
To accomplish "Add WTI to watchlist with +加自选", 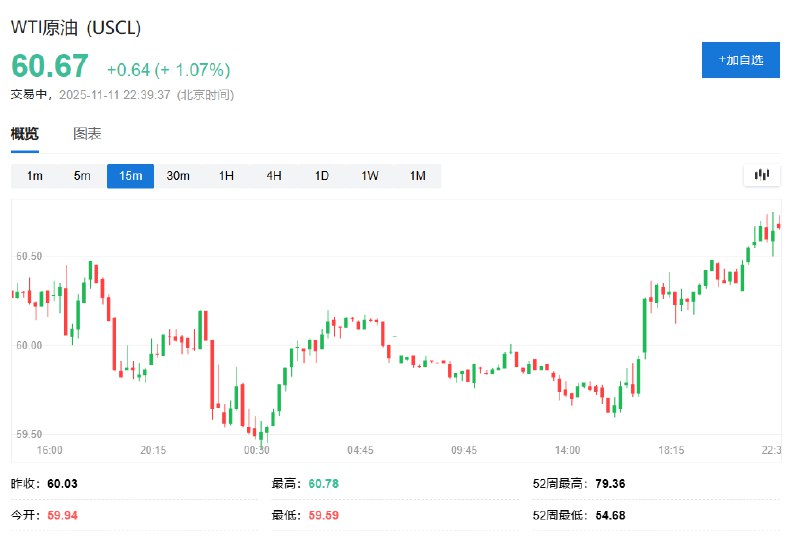I will click(x=740, y=60).
